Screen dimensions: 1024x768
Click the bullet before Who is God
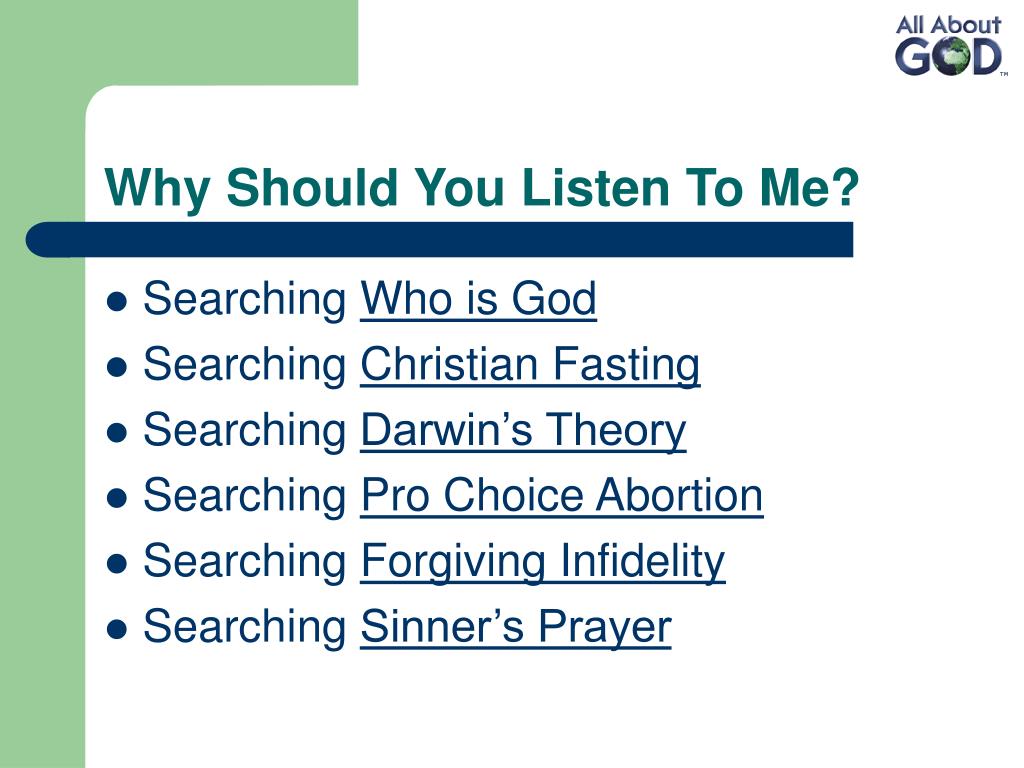(116, 302)
